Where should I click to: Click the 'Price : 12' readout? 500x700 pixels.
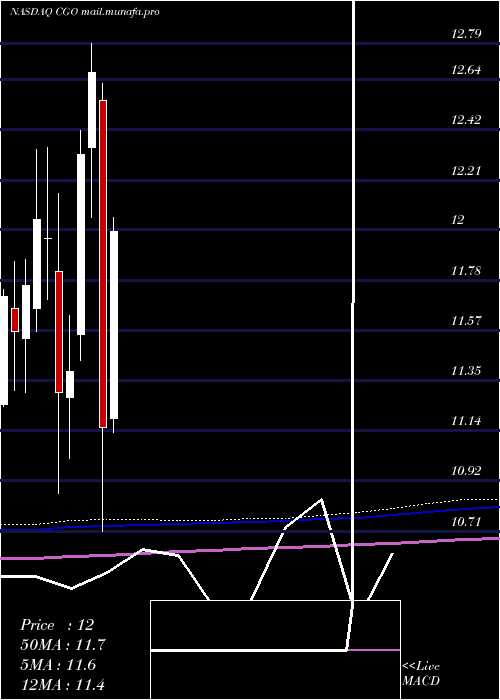[57, 625]
